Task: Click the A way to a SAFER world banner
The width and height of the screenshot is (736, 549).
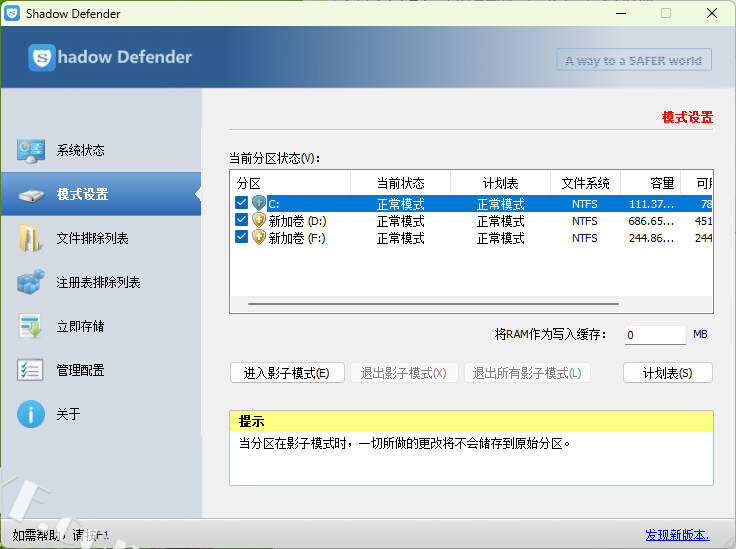Action: click(x=634, y=60)
